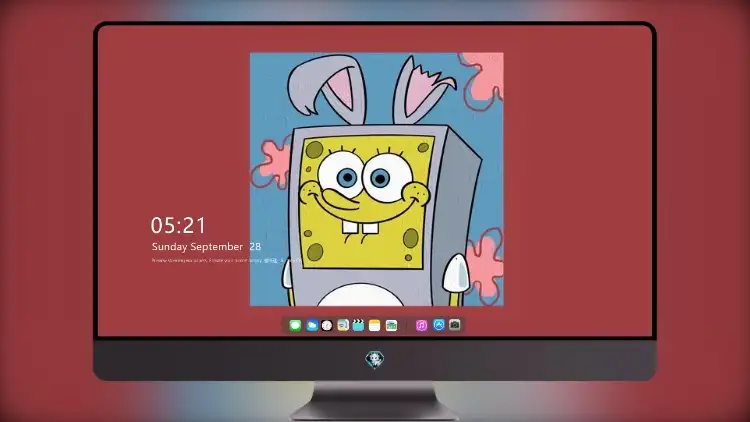Click the small quote line under the date
Viewport: 750px width, 422px height.
225,261
